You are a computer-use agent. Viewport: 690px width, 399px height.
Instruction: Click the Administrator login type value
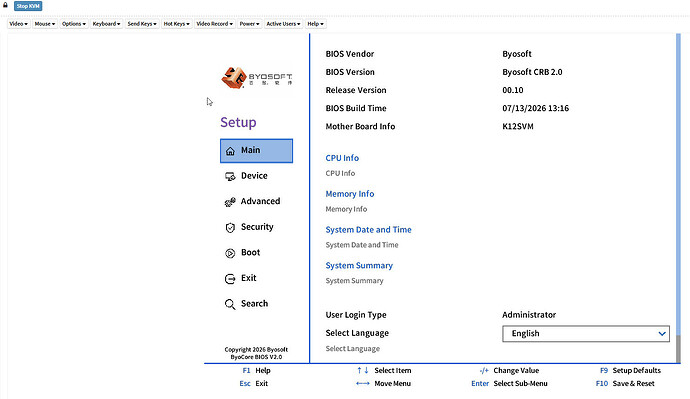(x=529, y=315)
